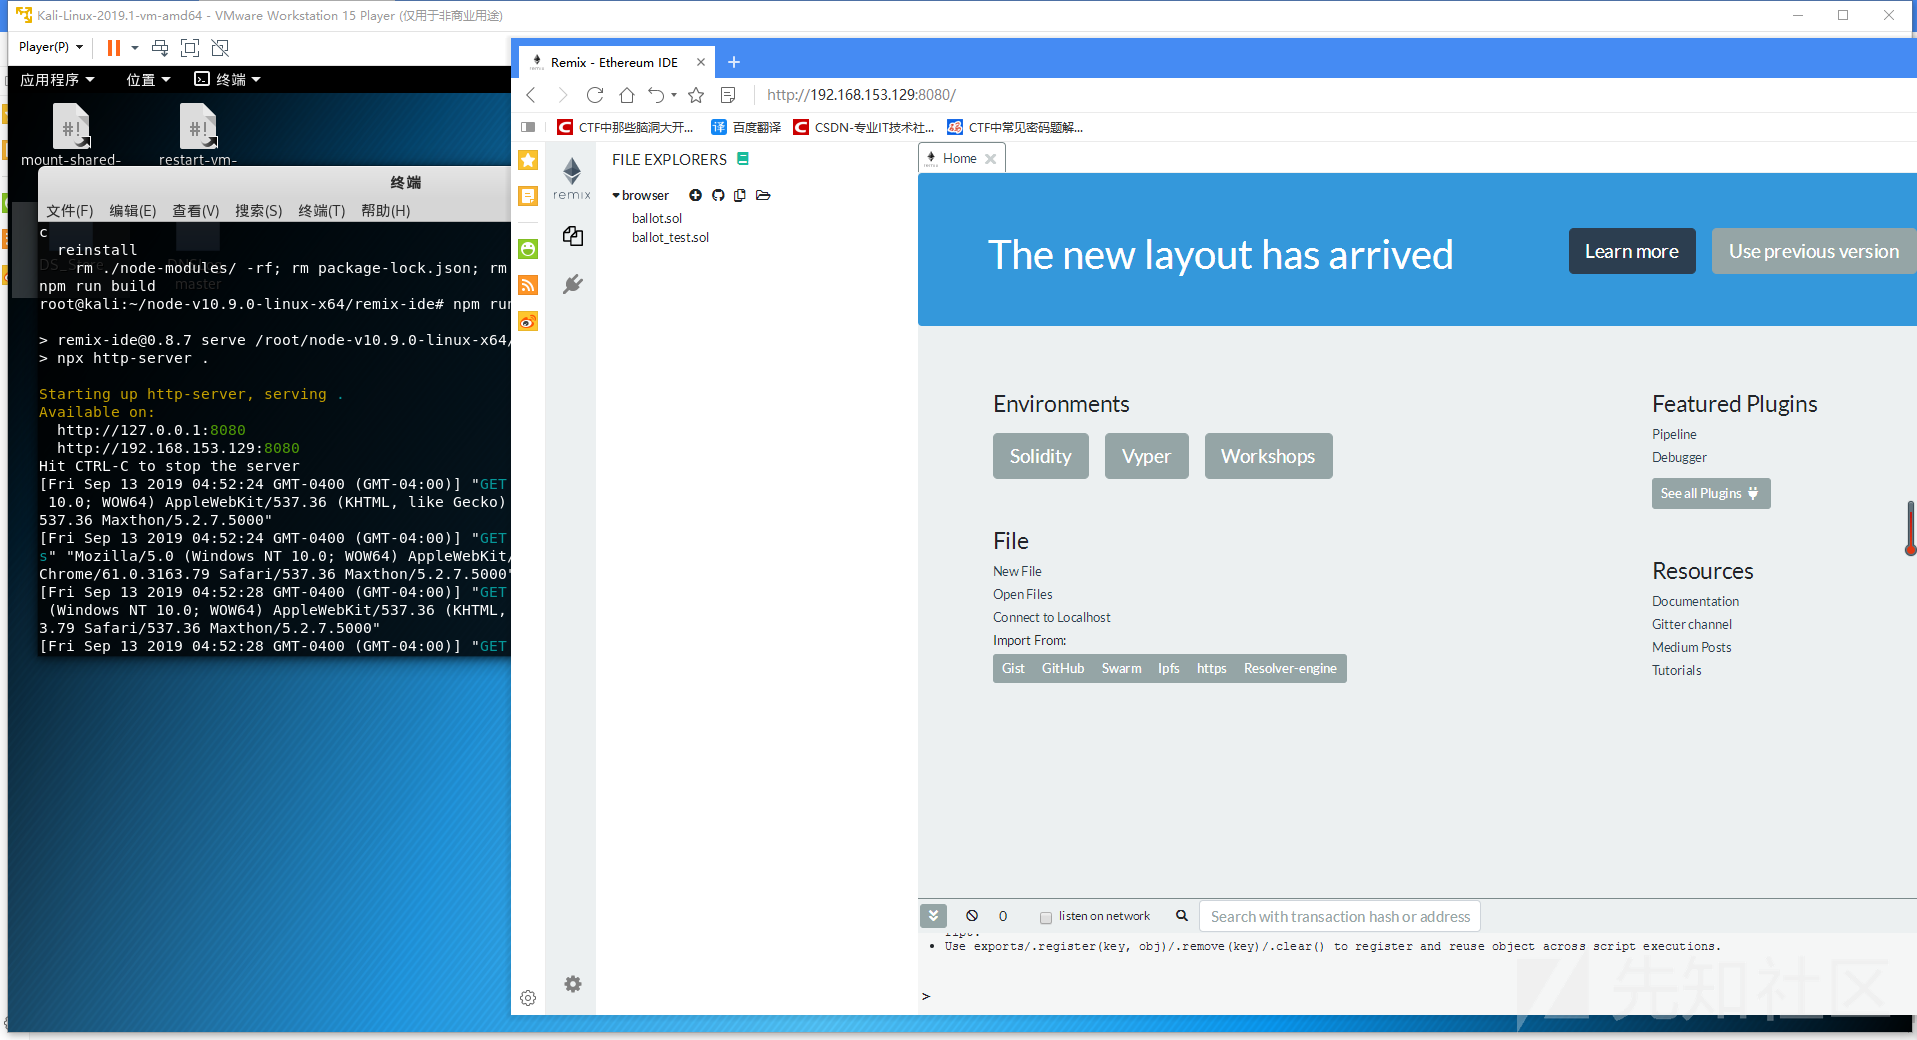Open browser sidebar settings gear at the bottom

click(x=528, y=998)
